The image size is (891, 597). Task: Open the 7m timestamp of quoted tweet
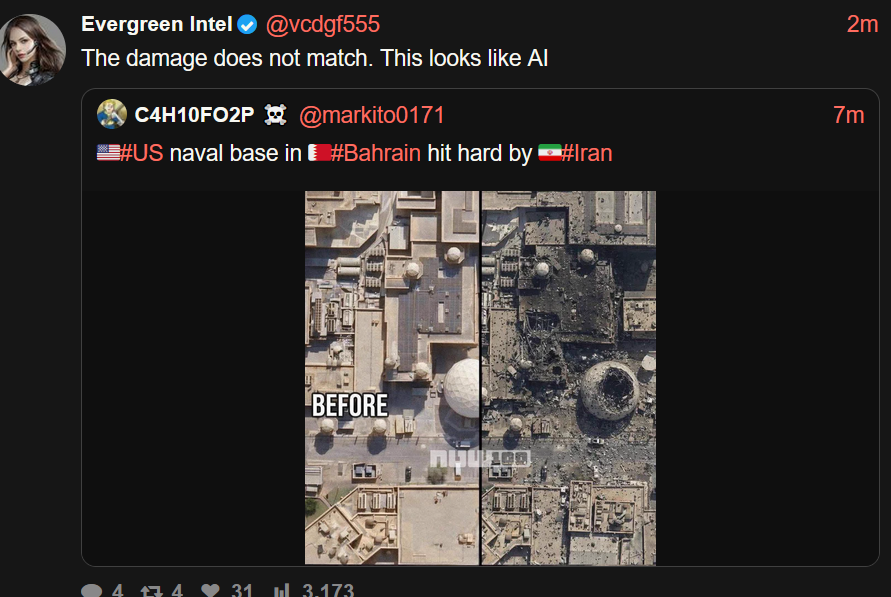(848, 115)
